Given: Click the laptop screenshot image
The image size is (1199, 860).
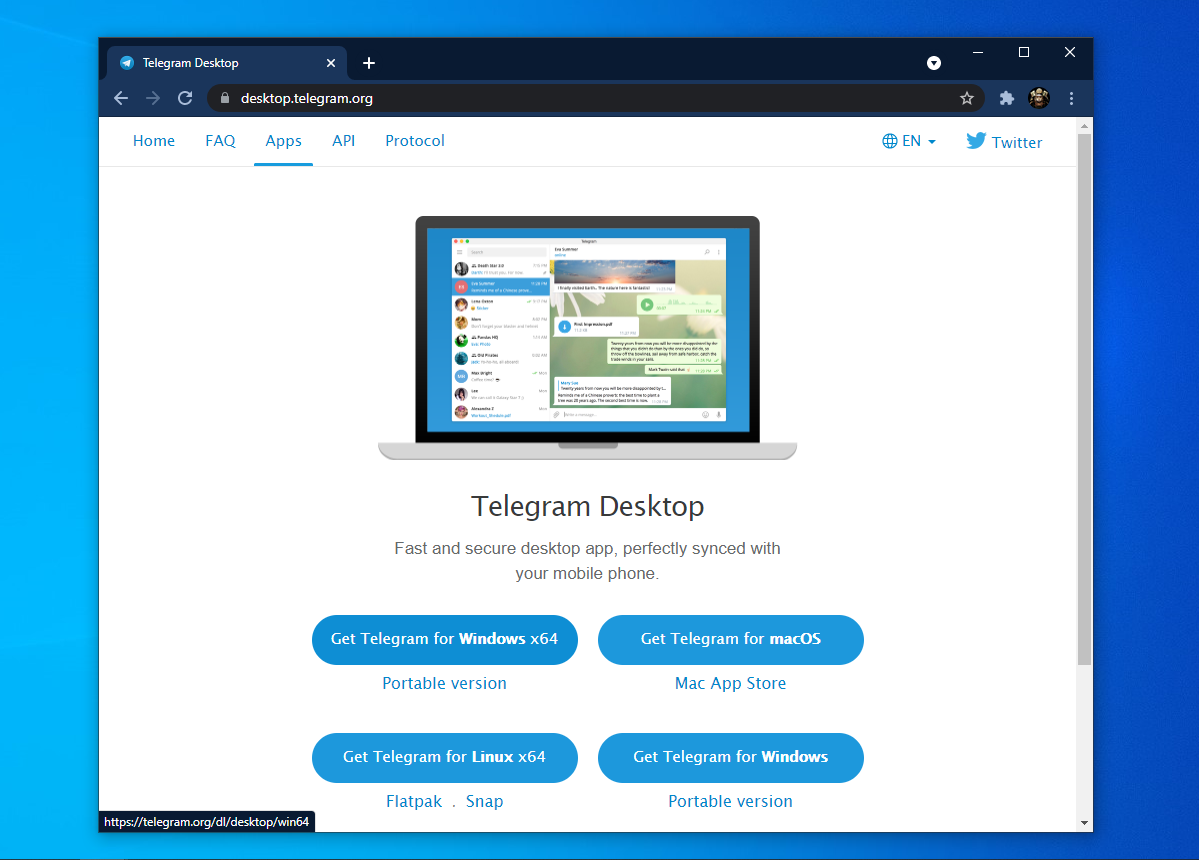Looking at the screenshot, I should click(587, 337).
